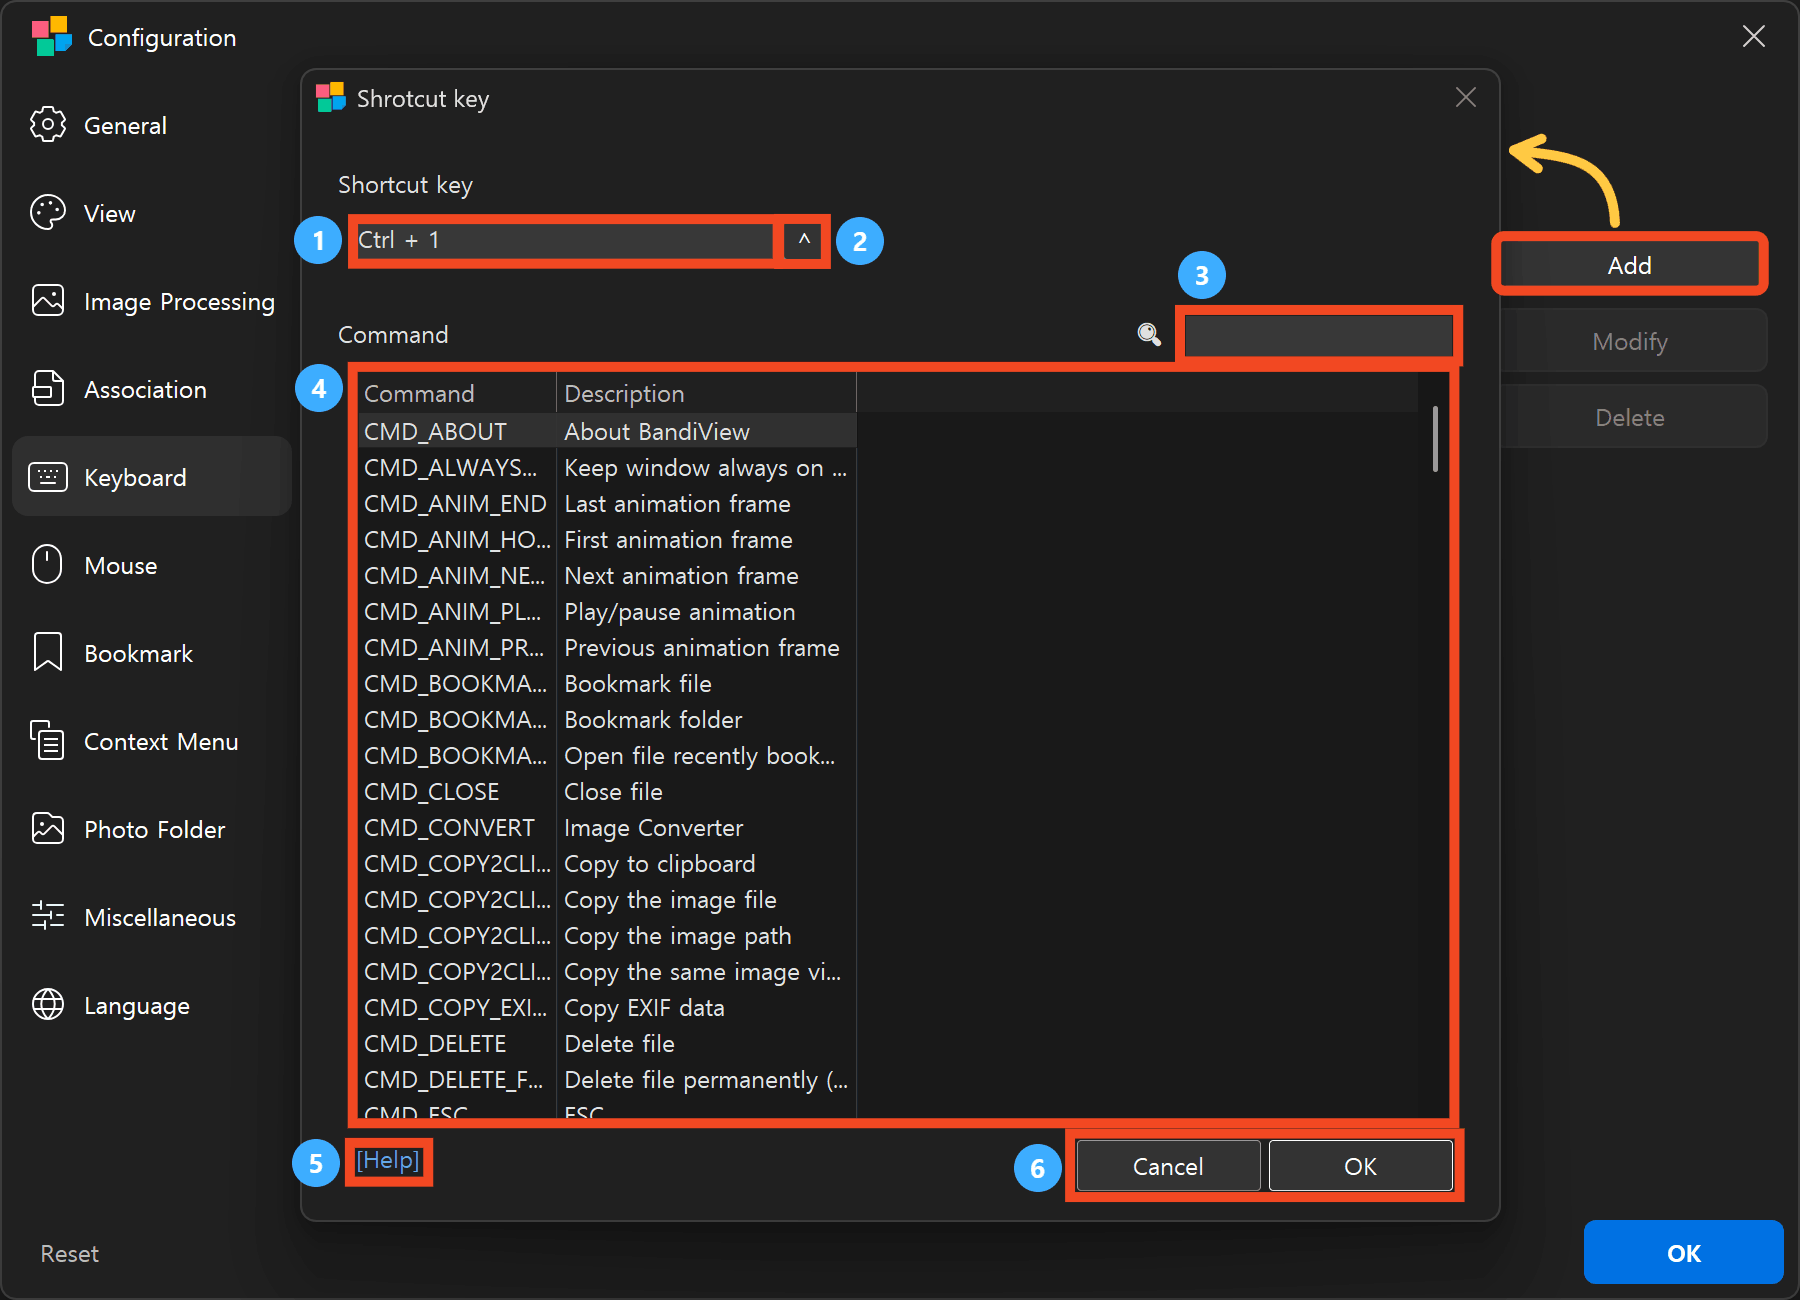Click the blue OK button in Configuration
The image size is (1800, 1300).
click(x=1683, y=1253)
